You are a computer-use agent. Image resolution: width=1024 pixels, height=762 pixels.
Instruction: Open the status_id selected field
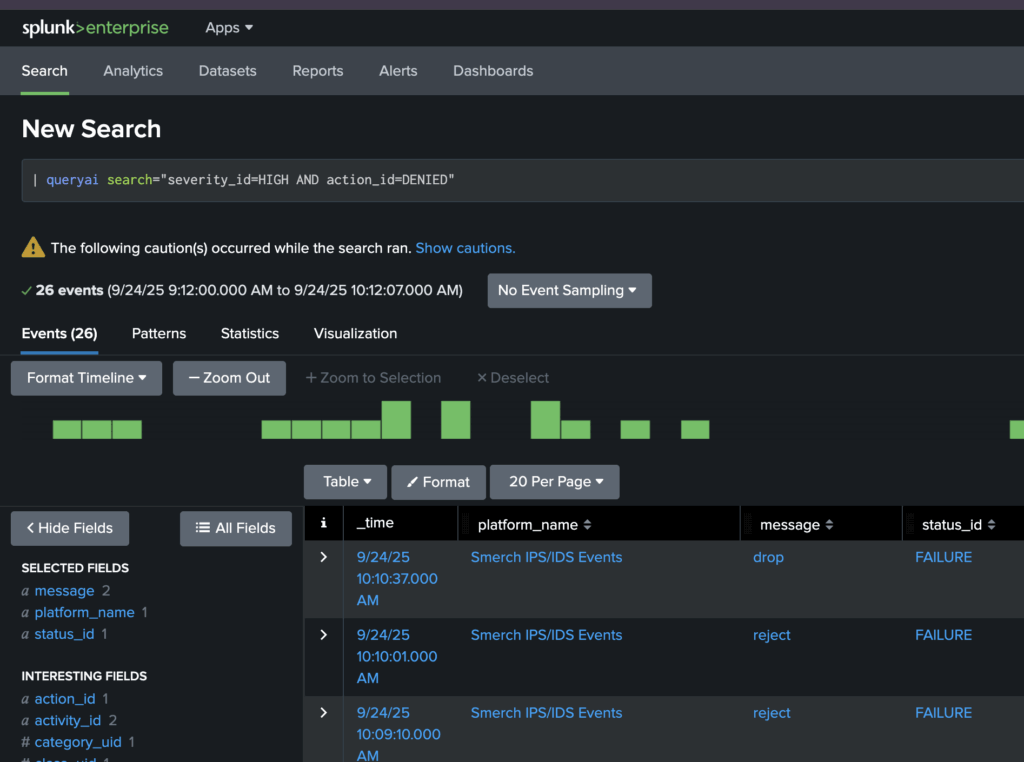pyautogui.click(x=64, y=634)
